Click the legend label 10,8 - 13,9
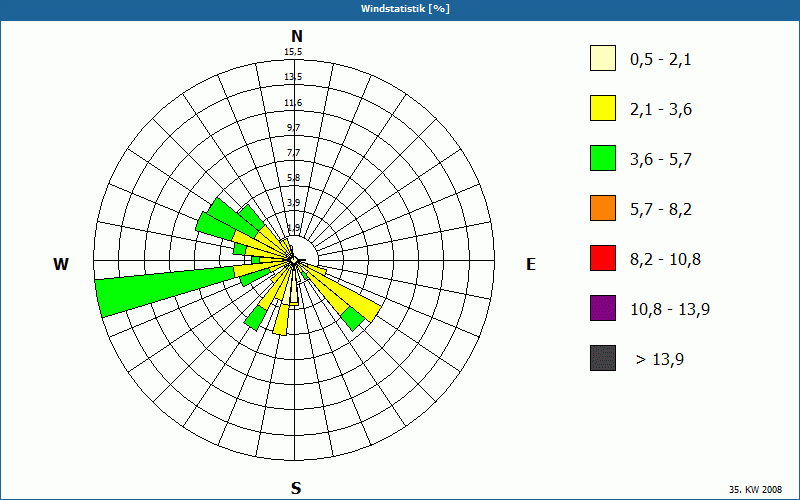Screen dimensions: 800x500 pos(670,310)
